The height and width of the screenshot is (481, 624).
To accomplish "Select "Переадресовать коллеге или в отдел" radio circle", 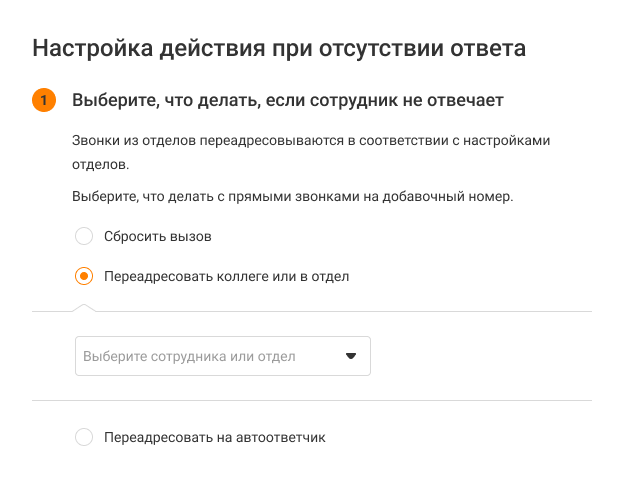I will pos(85,276).
